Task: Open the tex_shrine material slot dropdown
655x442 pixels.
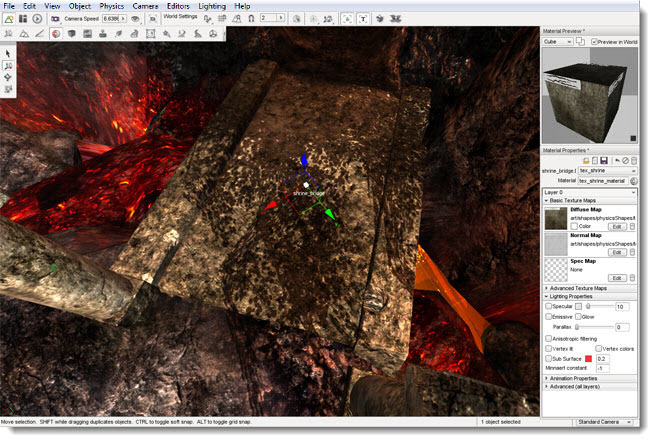Action: [x=608, y=171]
